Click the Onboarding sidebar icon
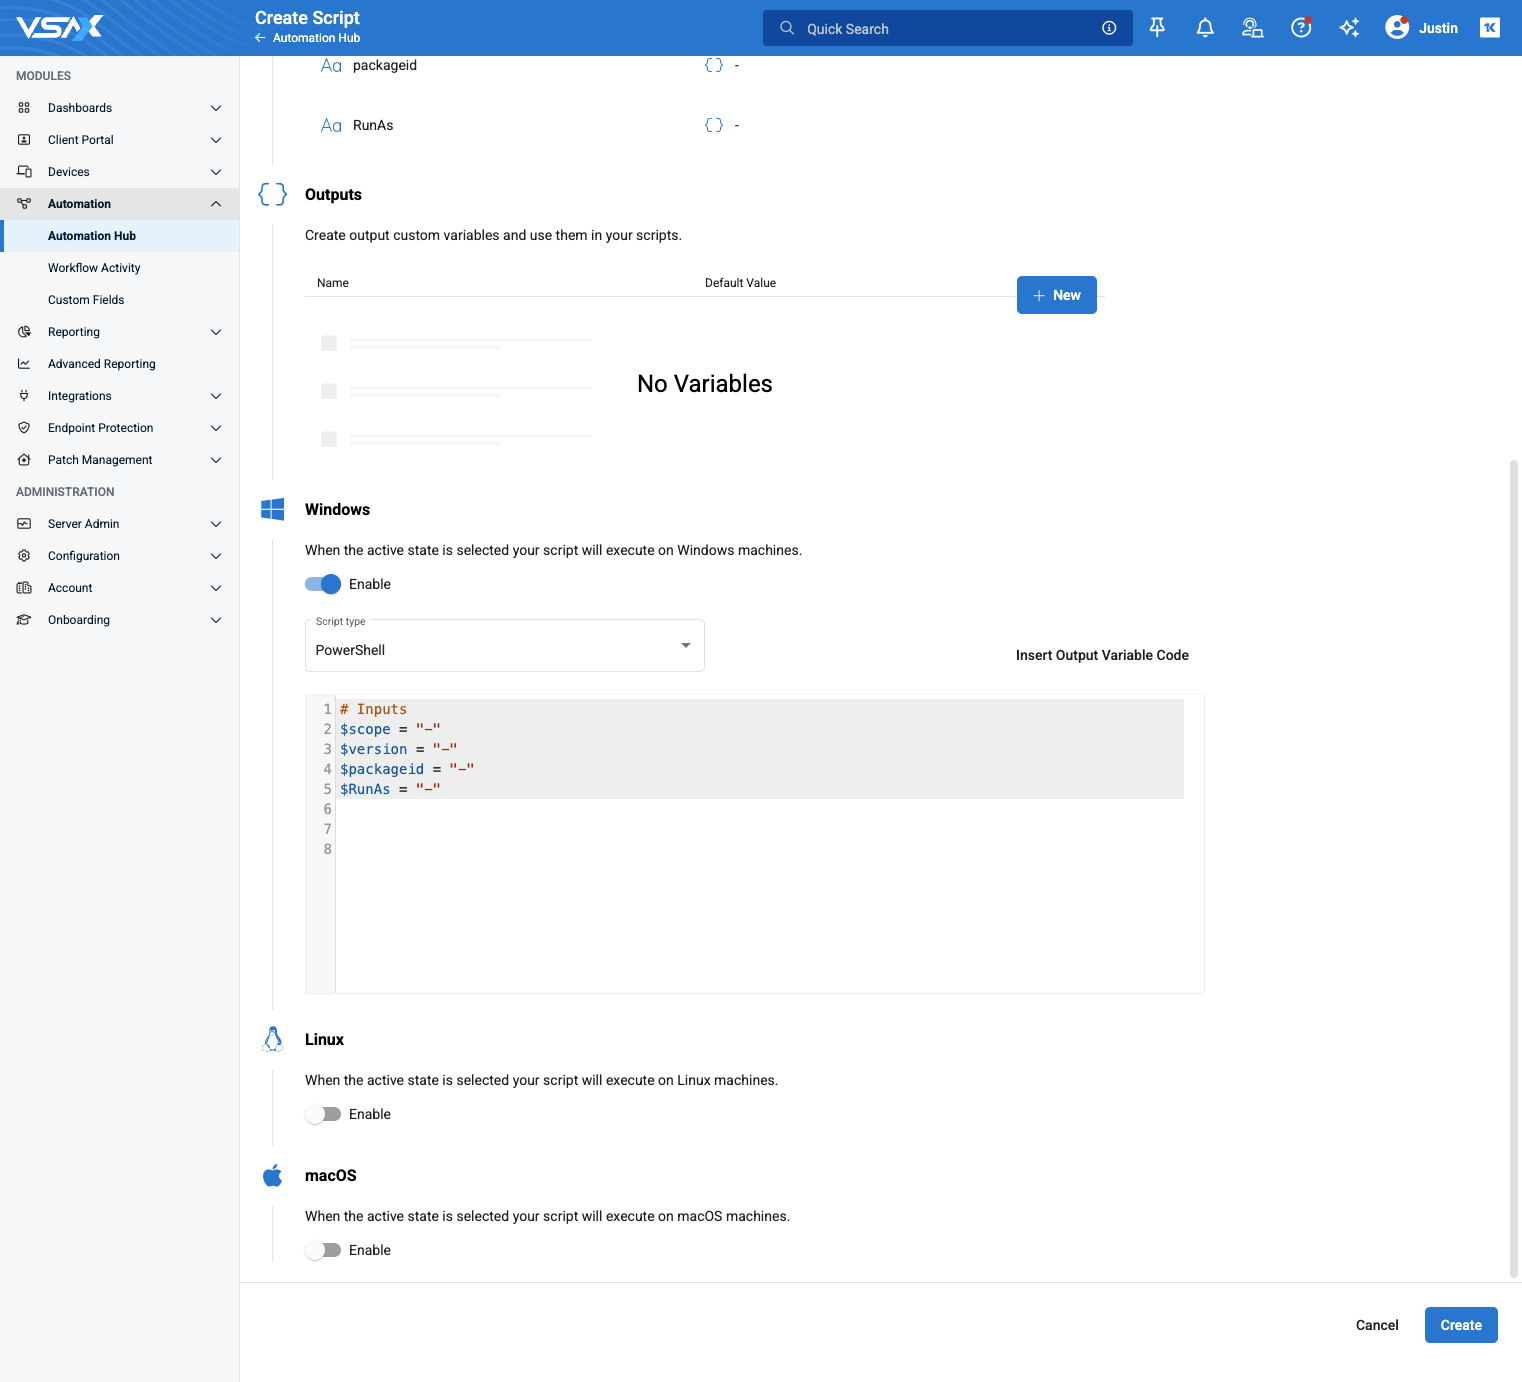 [24, 620]
